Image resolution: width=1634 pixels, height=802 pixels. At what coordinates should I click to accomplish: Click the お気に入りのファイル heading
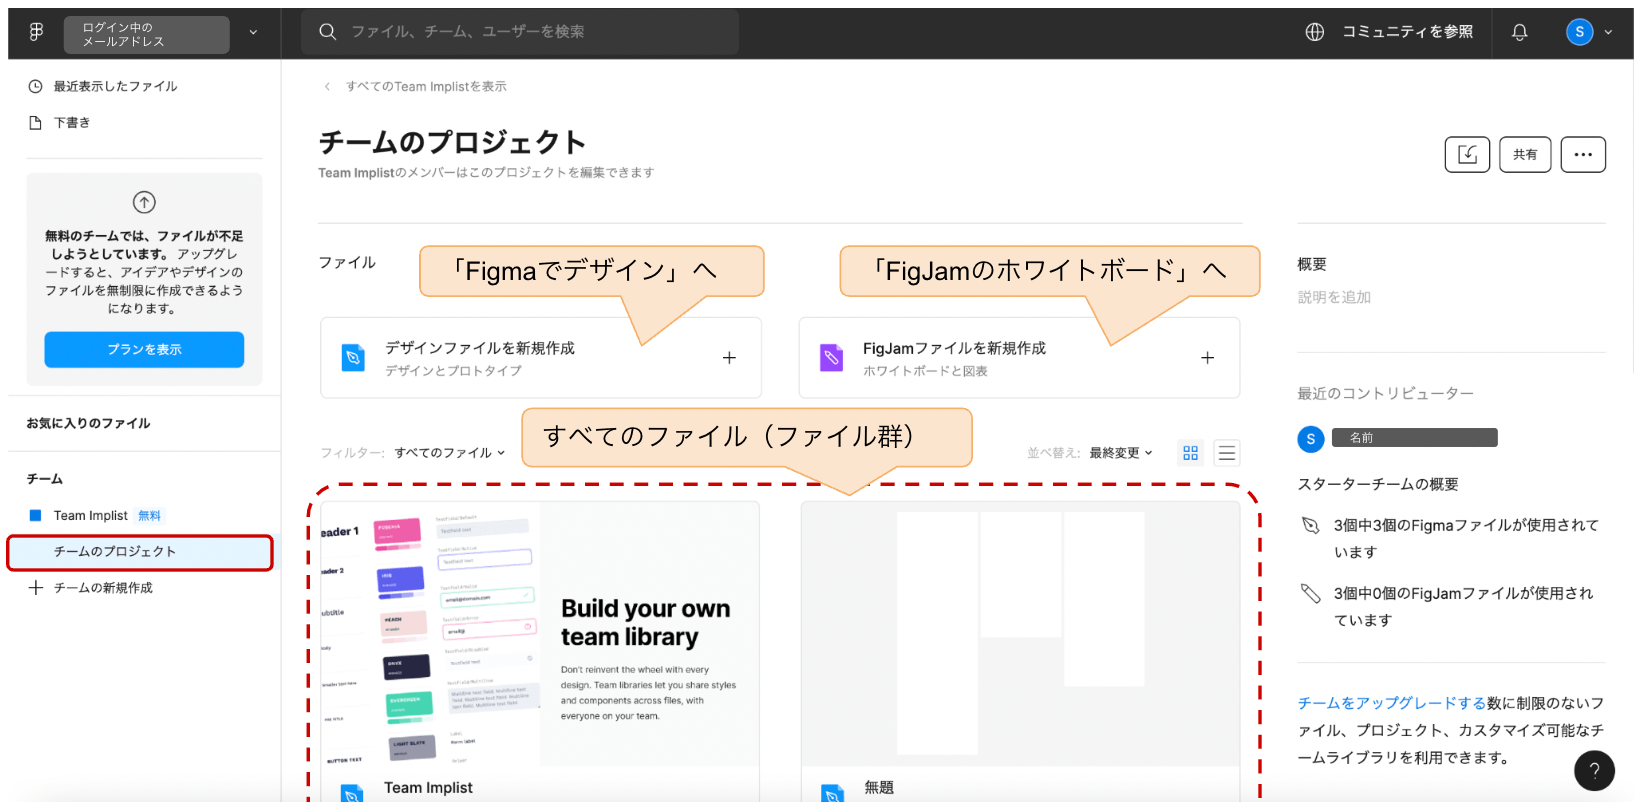pyautogui.click(x=88, y=424)
